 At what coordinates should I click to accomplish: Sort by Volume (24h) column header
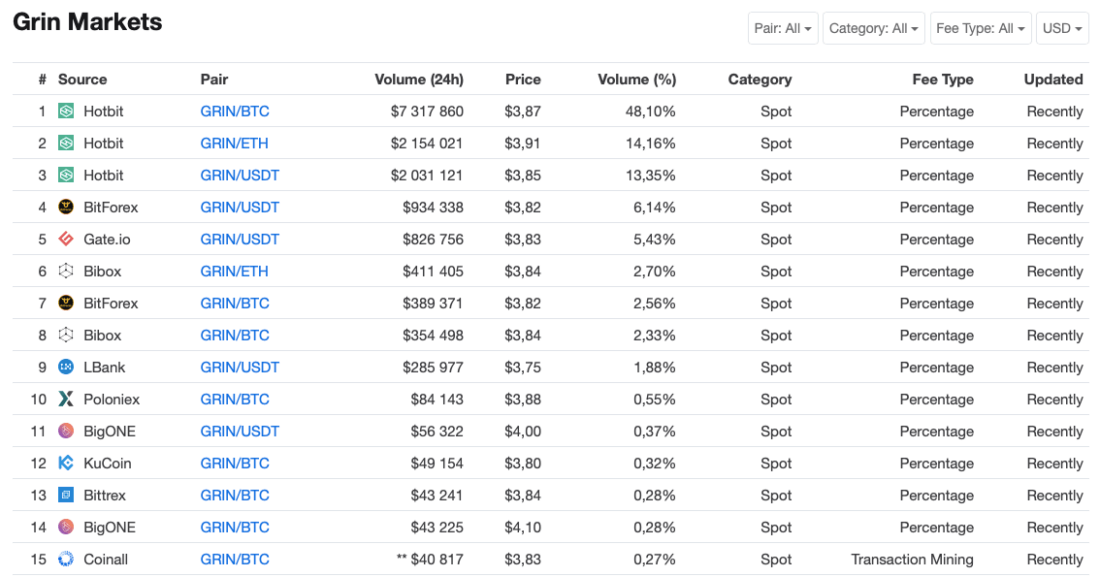pyautogui.click(x=419, y=79)
